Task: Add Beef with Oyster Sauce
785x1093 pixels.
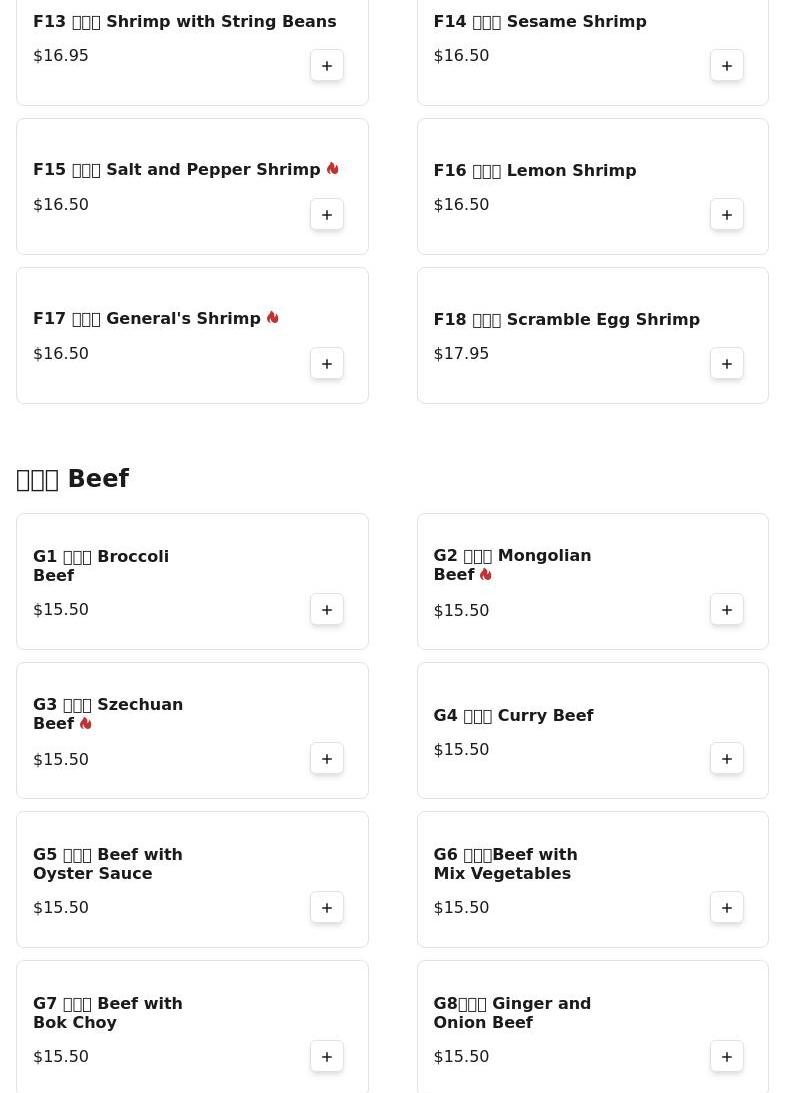Action: (327, 908)
